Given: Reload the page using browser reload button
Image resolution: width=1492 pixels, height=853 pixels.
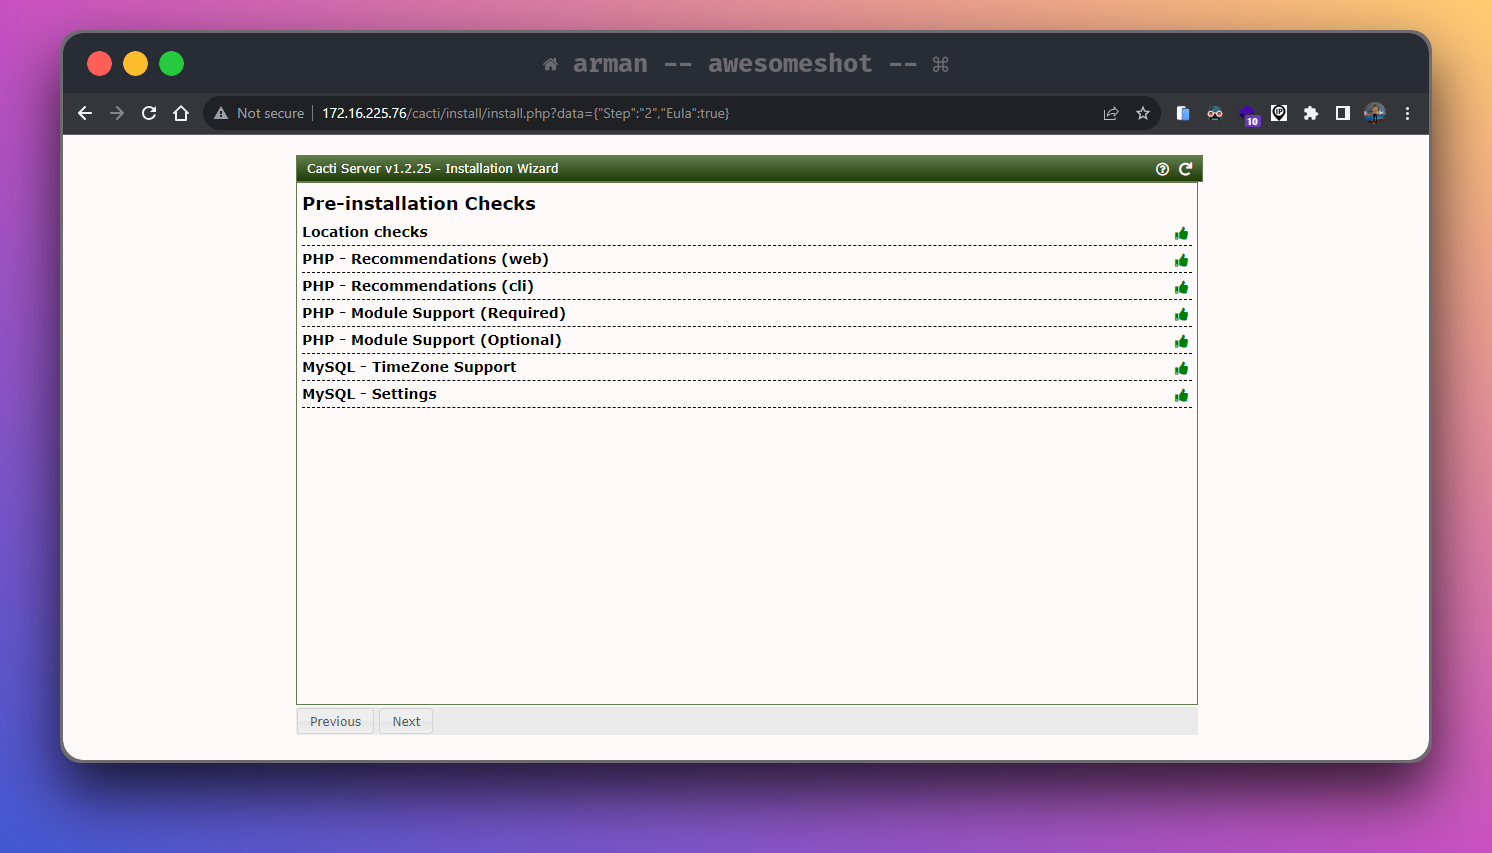Looking at the screenshot, I should tap(149, 114).
